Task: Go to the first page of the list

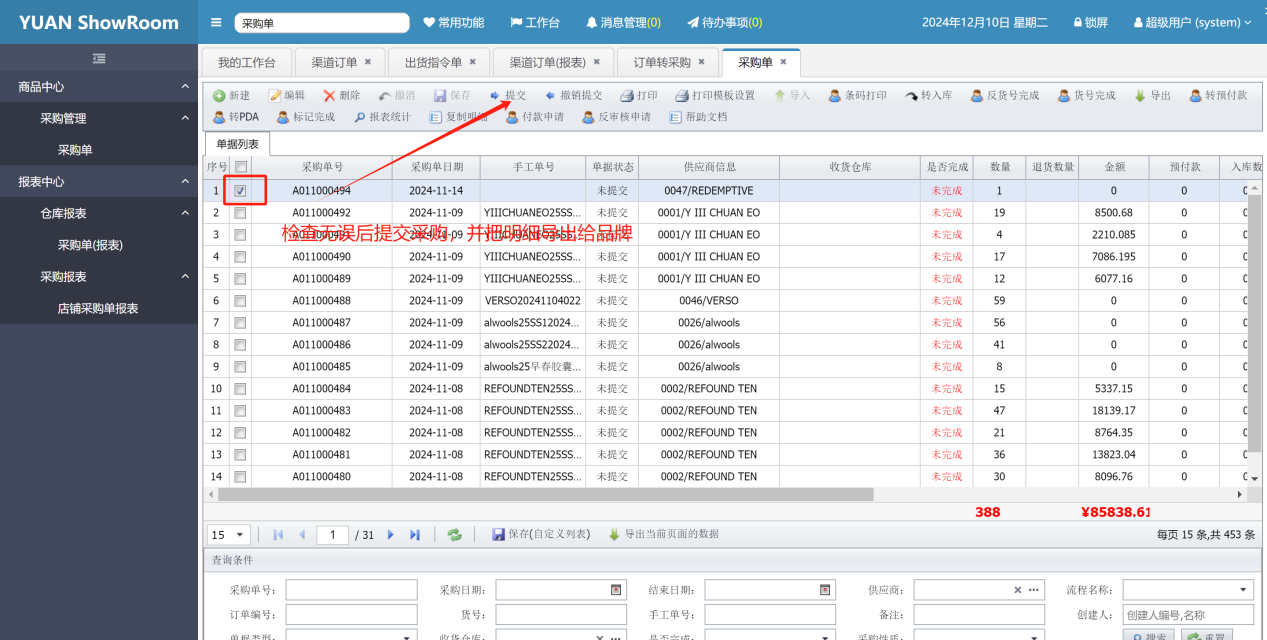Action: [x=278, y=535]
